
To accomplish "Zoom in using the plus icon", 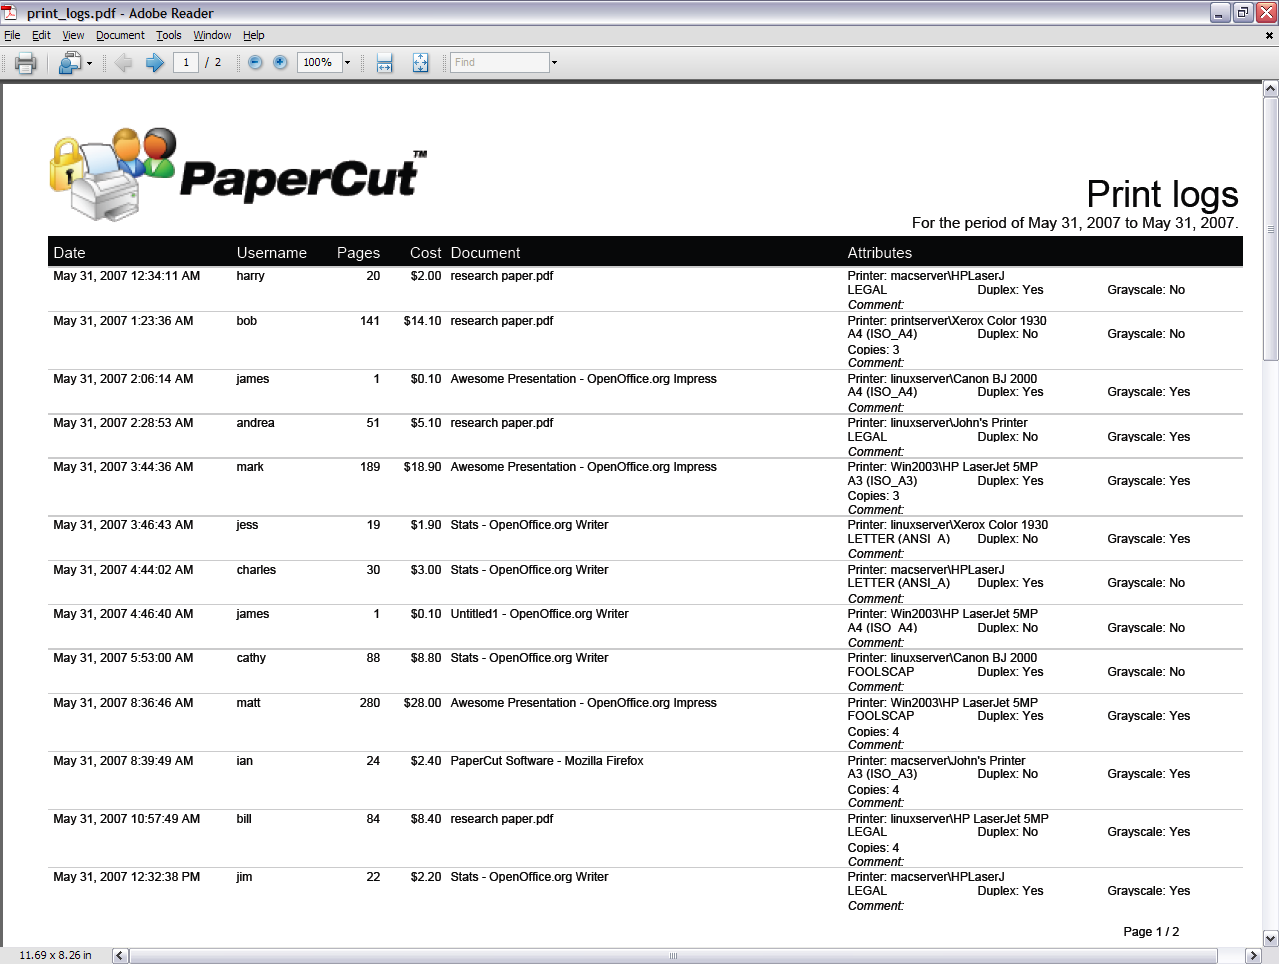I will coord(280,63).
